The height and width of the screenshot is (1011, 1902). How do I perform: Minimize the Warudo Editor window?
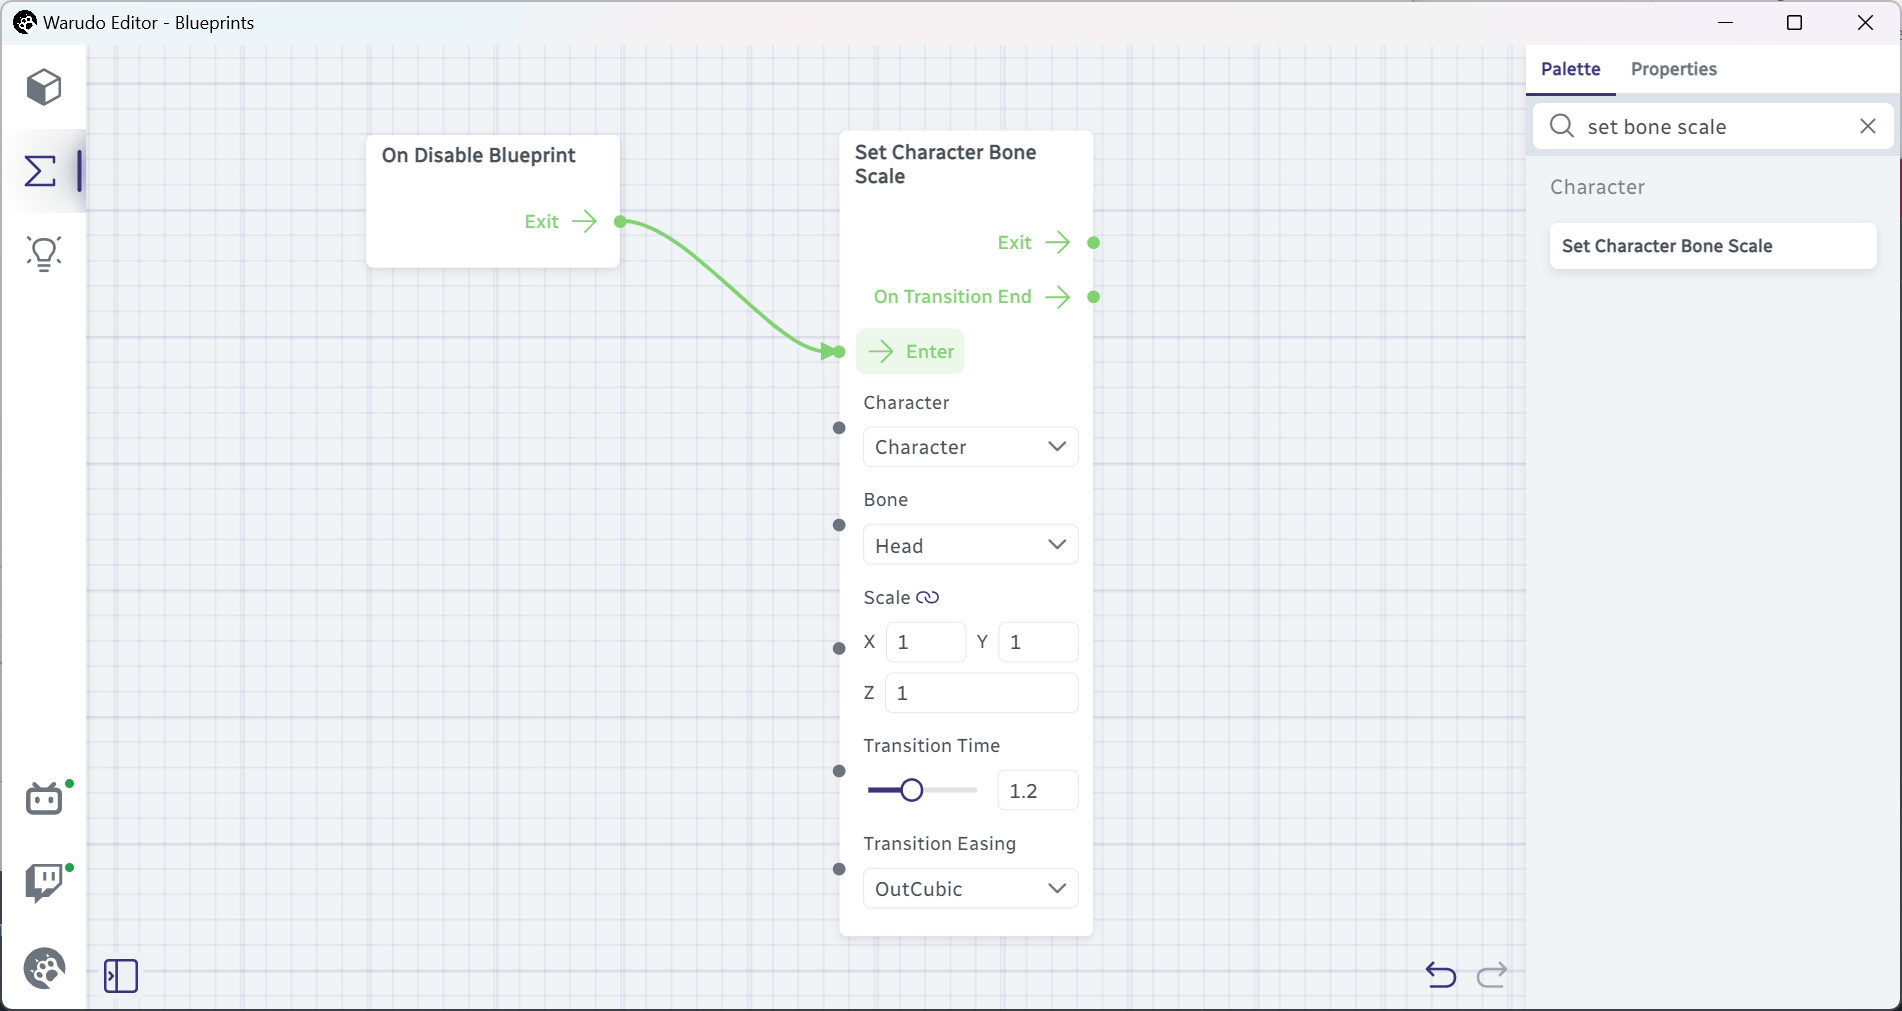pyautogui.click(x=1725, y=22)
